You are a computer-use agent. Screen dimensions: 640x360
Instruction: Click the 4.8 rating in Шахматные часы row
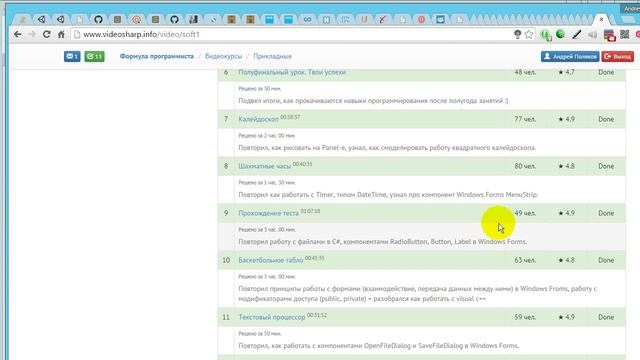[567, 166]
